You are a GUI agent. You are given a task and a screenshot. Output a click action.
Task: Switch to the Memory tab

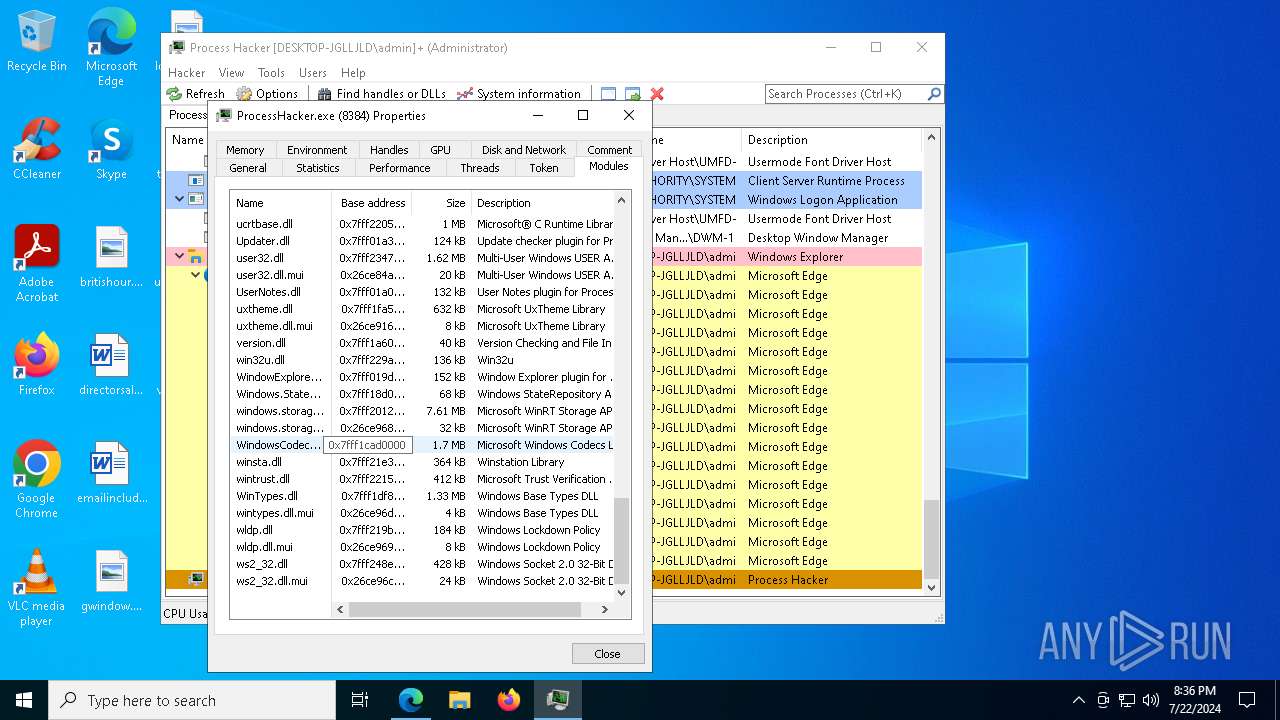pyautogui.click(x=245, y=150)
